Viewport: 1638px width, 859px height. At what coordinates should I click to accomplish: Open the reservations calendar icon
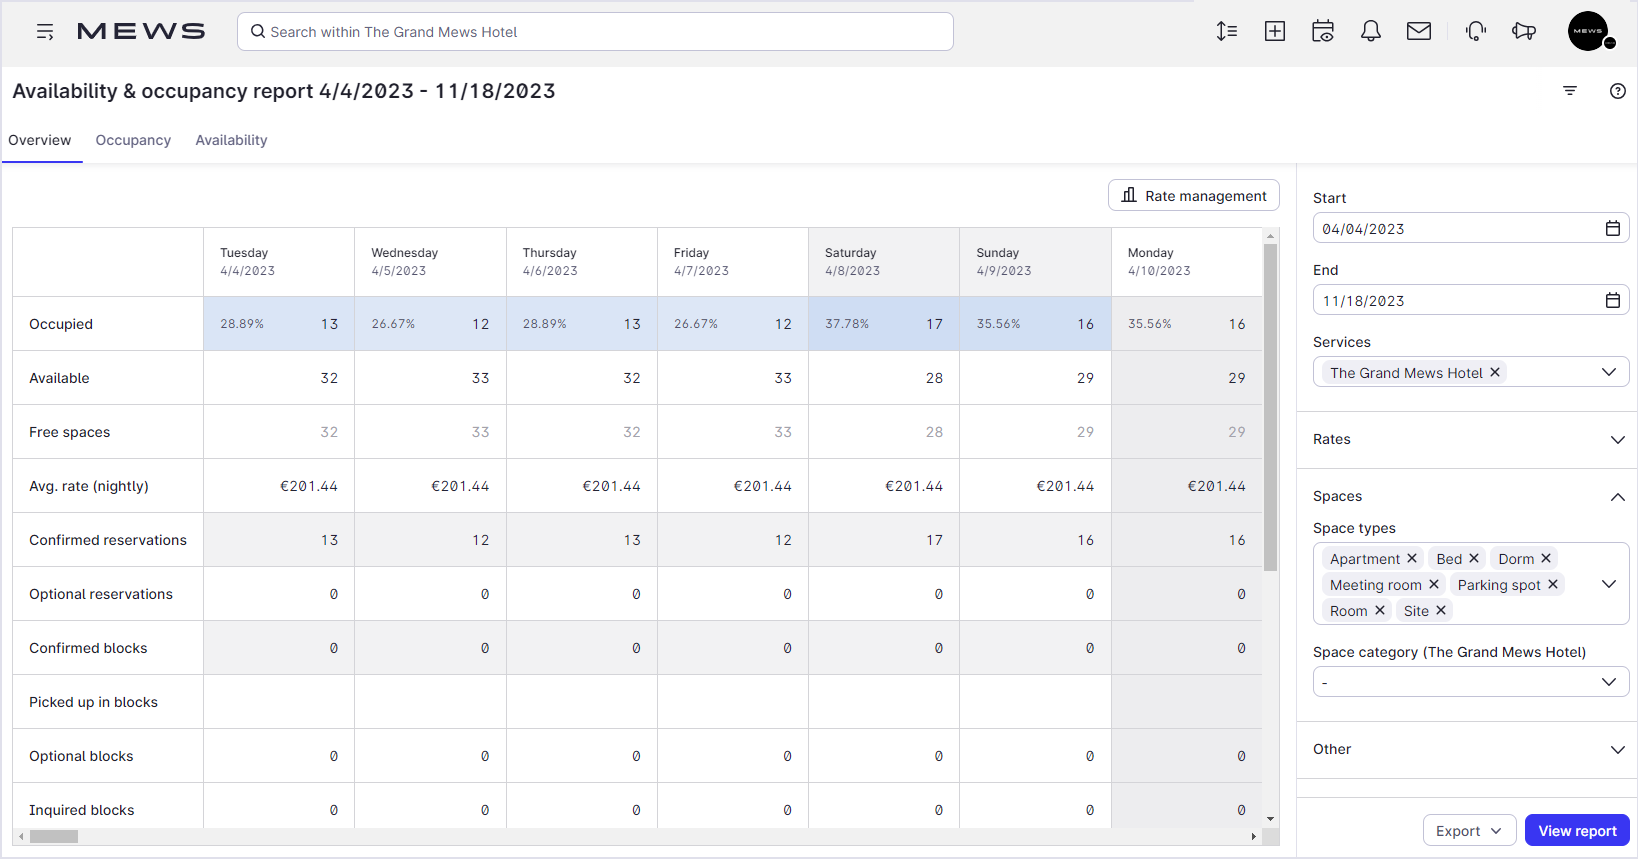[x=1323, y=32]
